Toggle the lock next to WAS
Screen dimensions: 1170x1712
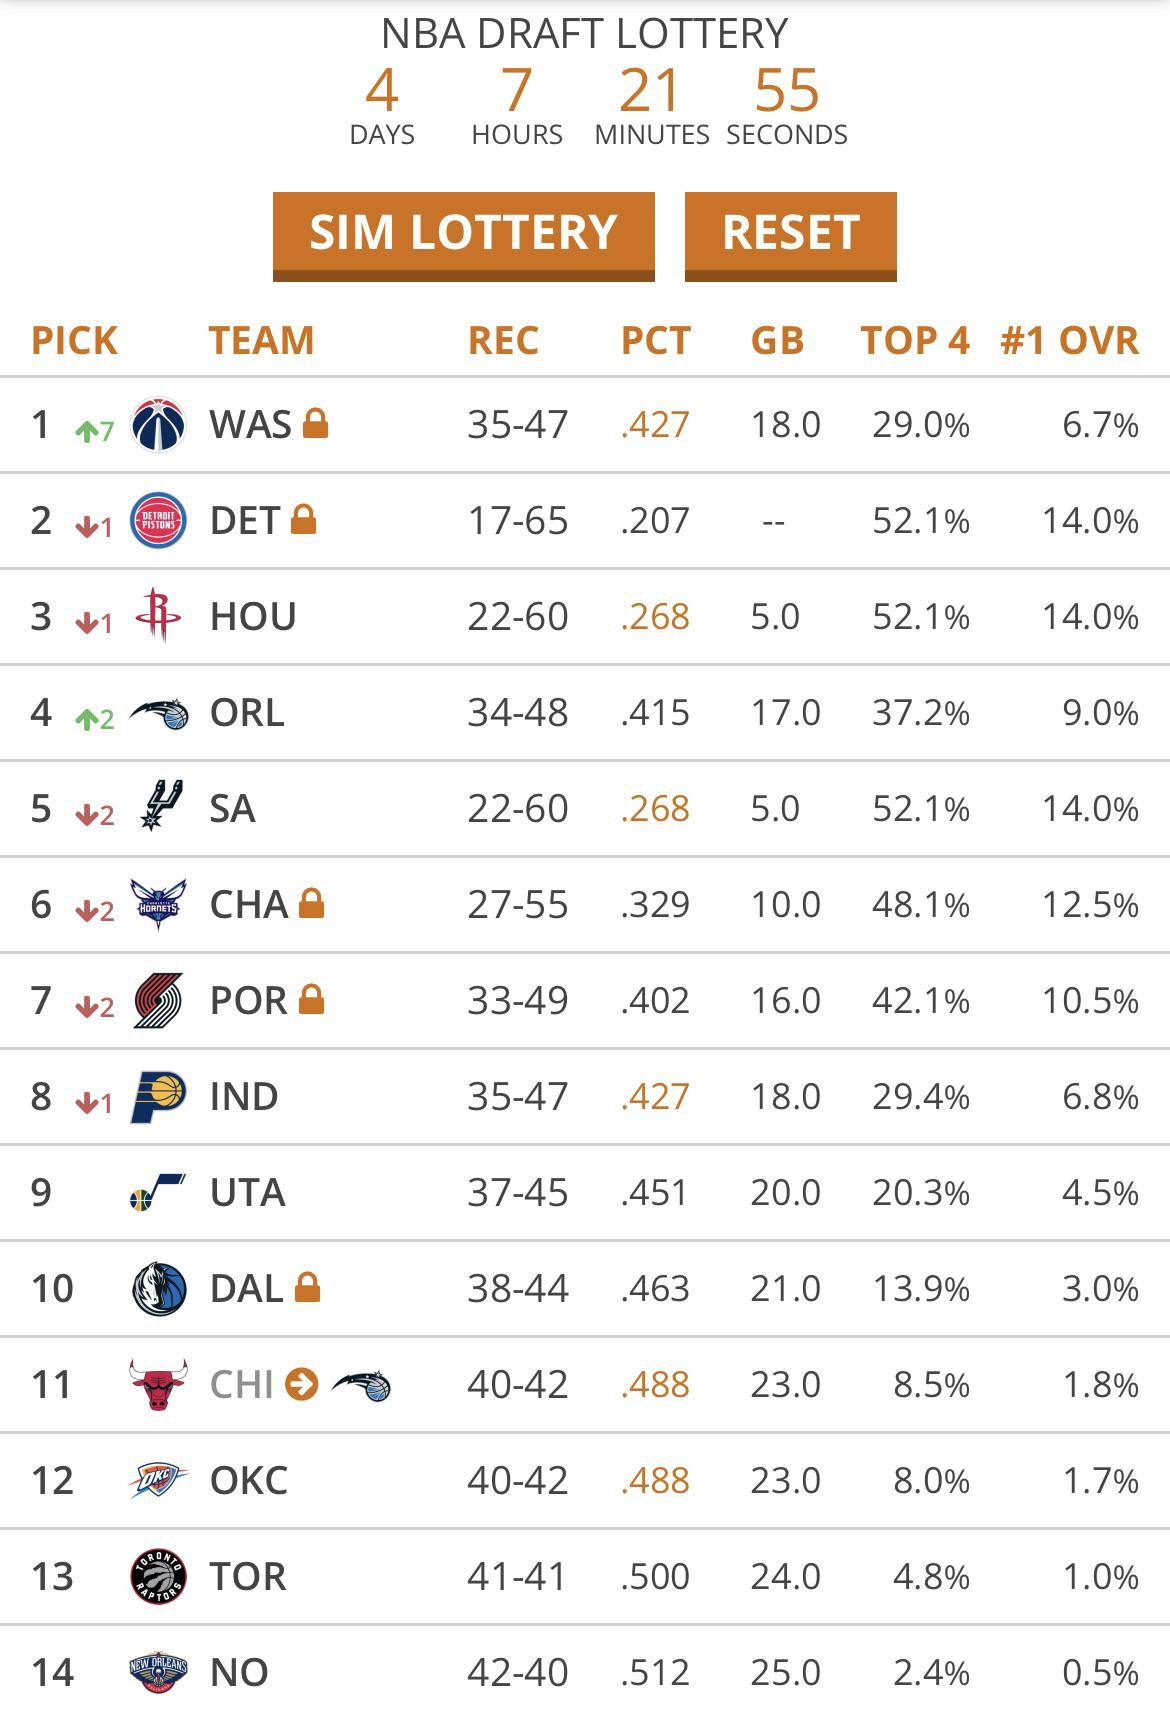coord(315,424)
